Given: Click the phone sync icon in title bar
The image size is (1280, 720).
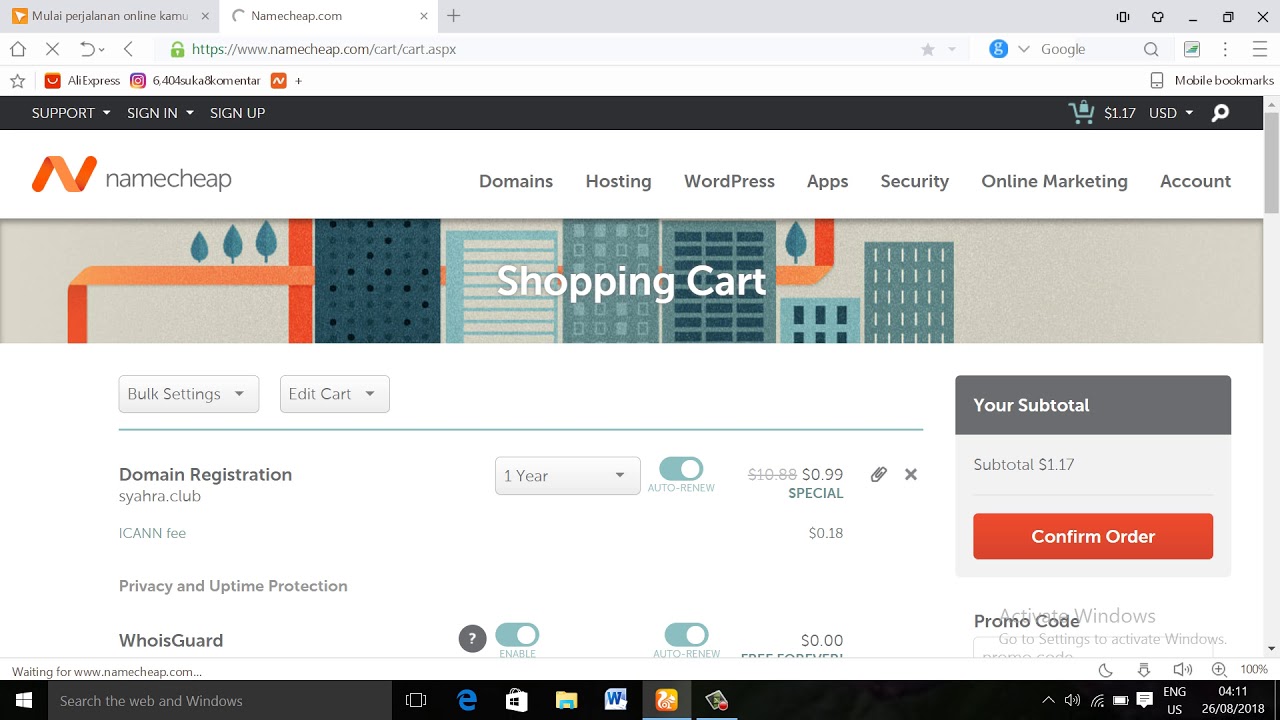Looking at the screenshot, I should point(1123,16).
